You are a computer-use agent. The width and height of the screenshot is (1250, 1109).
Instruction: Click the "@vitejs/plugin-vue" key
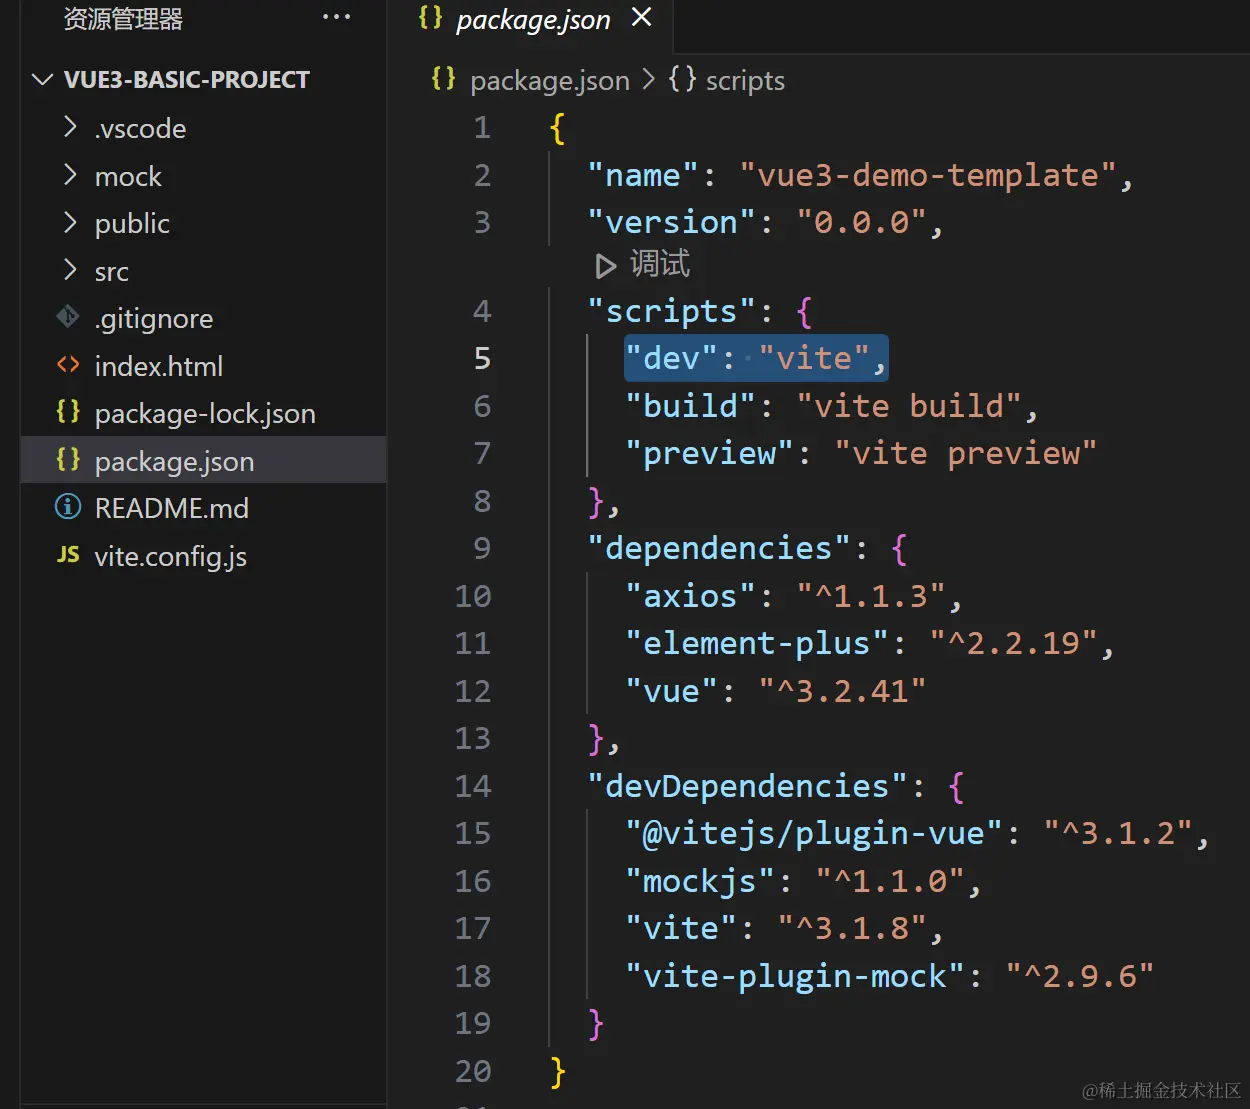814,833
